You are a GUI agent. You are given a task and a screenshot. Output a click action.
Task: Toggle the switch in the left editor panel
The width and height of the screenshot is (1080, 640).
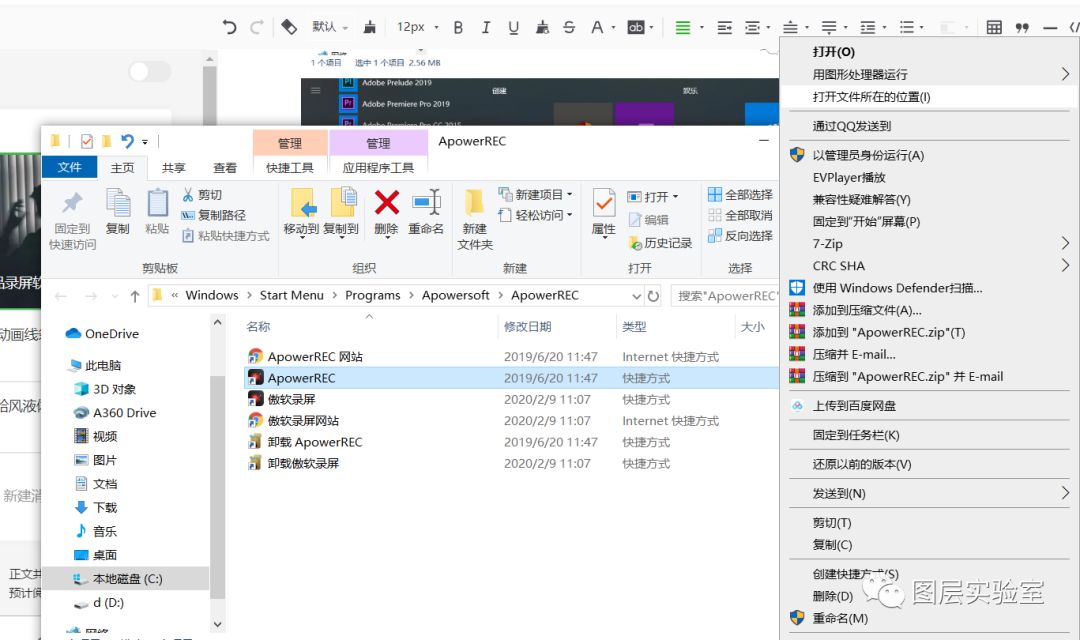(149, 72)
